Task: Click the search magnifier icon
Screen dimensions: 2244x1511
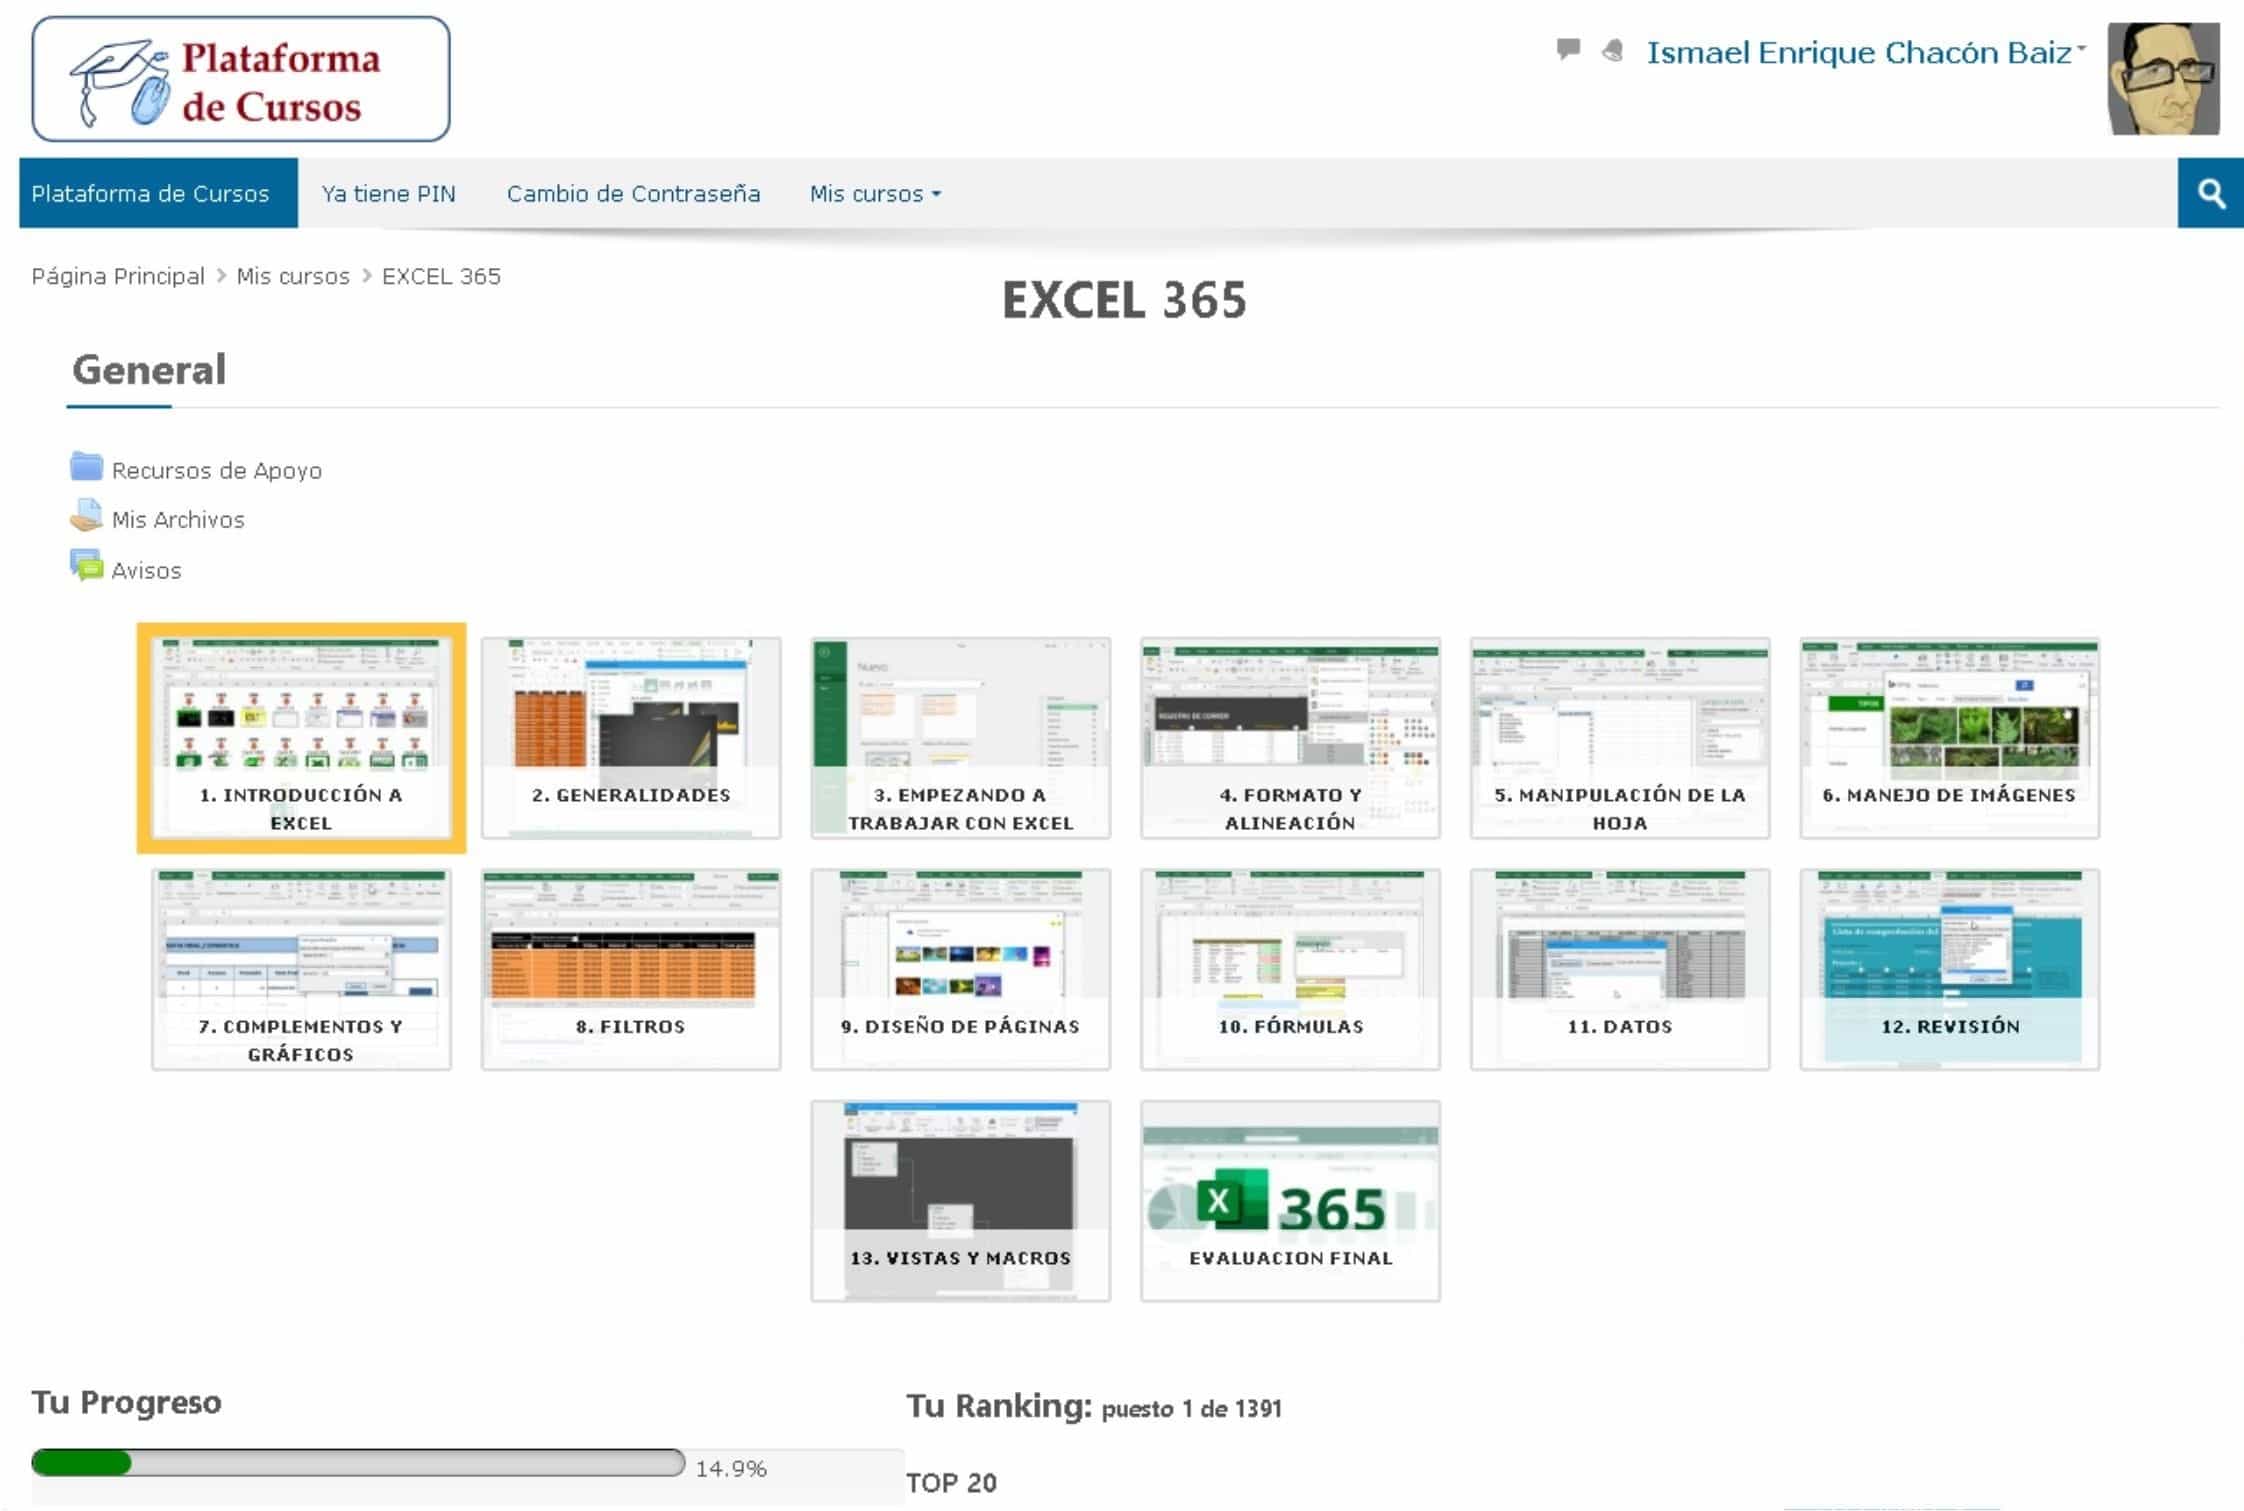Action: [2210, 193]
